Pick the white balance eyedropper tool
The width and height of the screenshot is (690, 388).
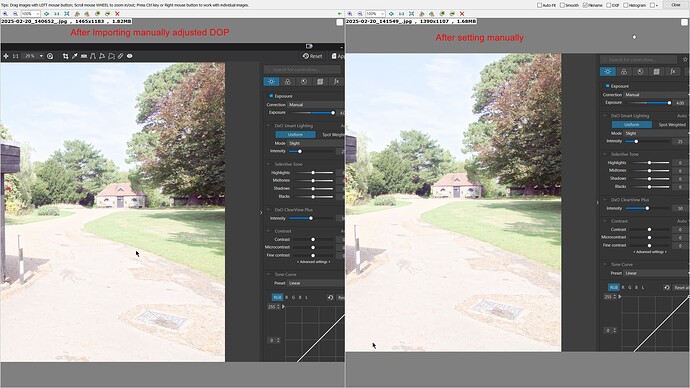coord(74,56)
